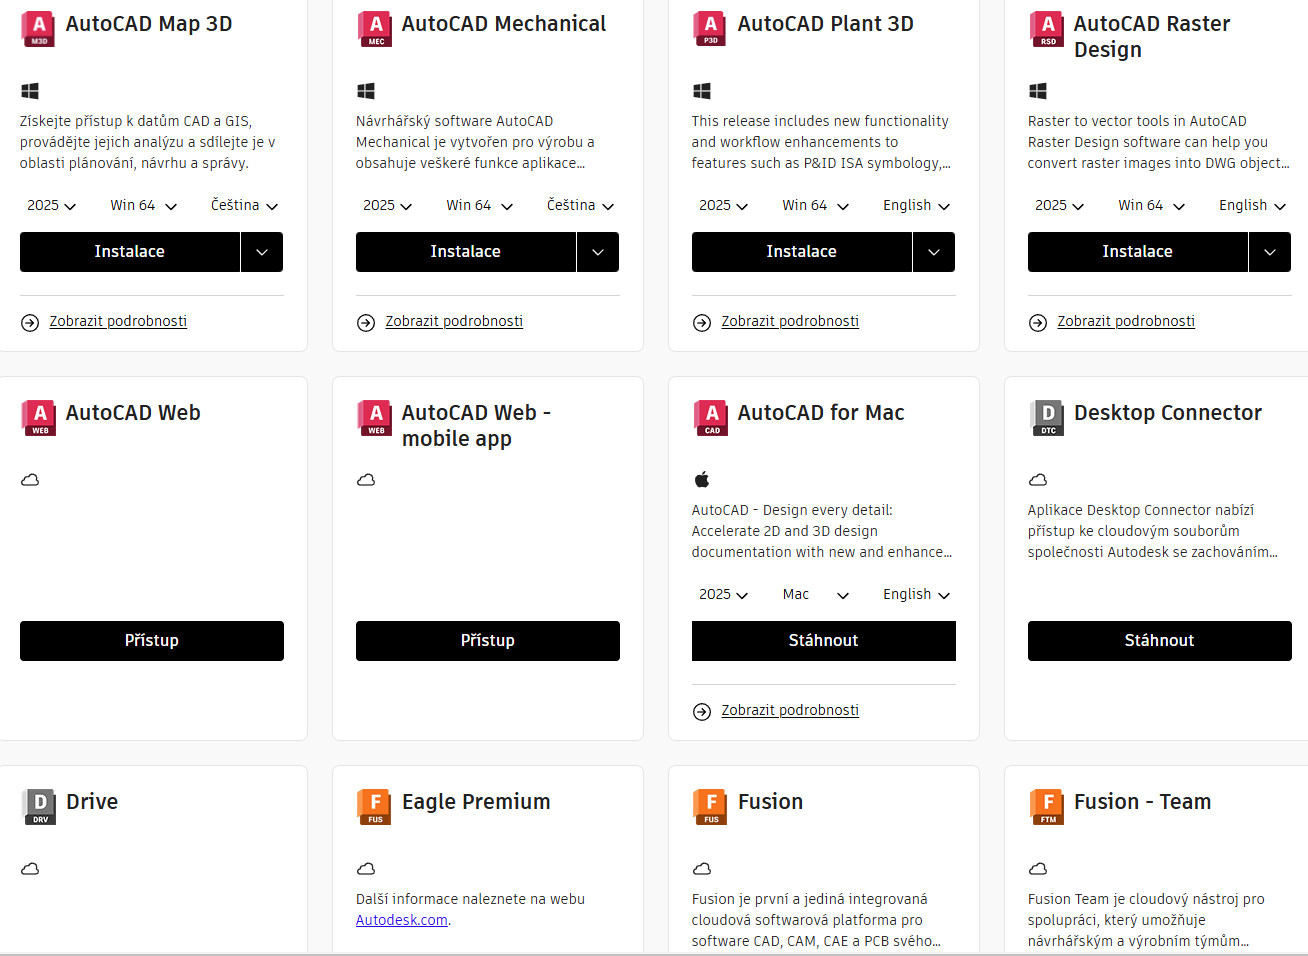Click the 'Eagle Premium' card title
Image resolution: width=1308 pixels, height=956 pixels.
pos(476,802)
